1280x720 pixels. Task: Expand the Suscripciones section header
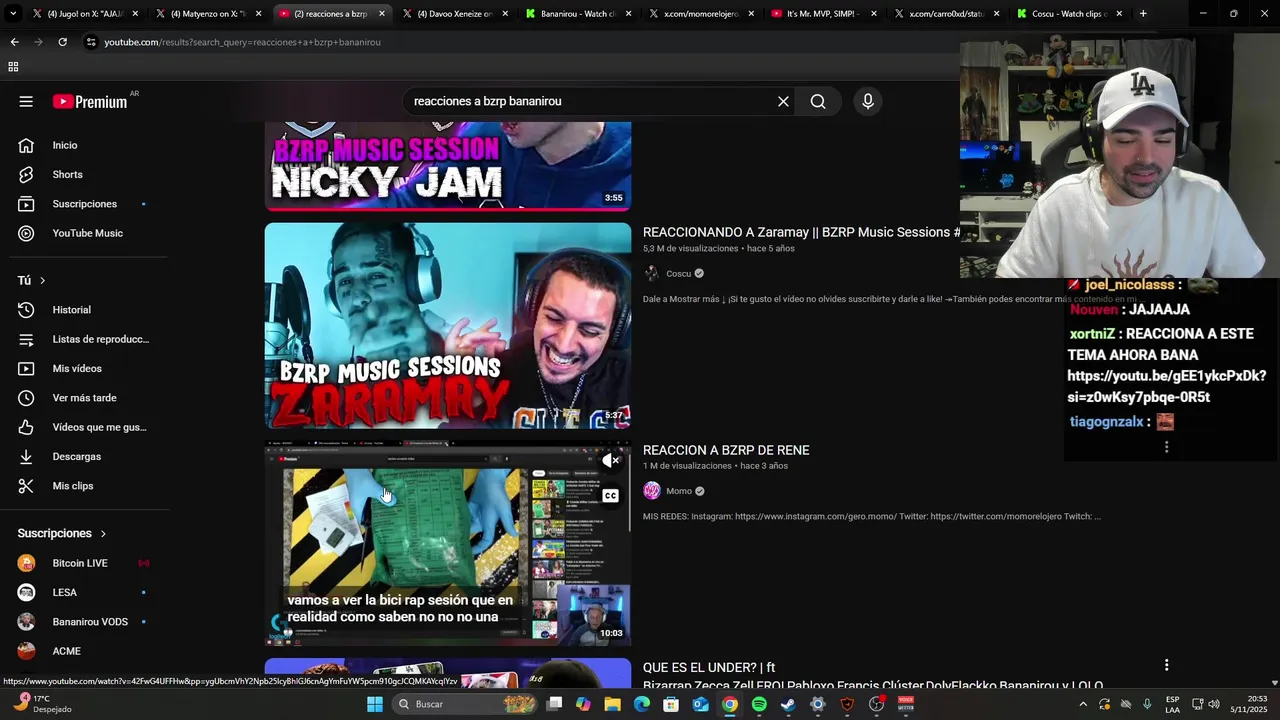click(x=62, y=534)
